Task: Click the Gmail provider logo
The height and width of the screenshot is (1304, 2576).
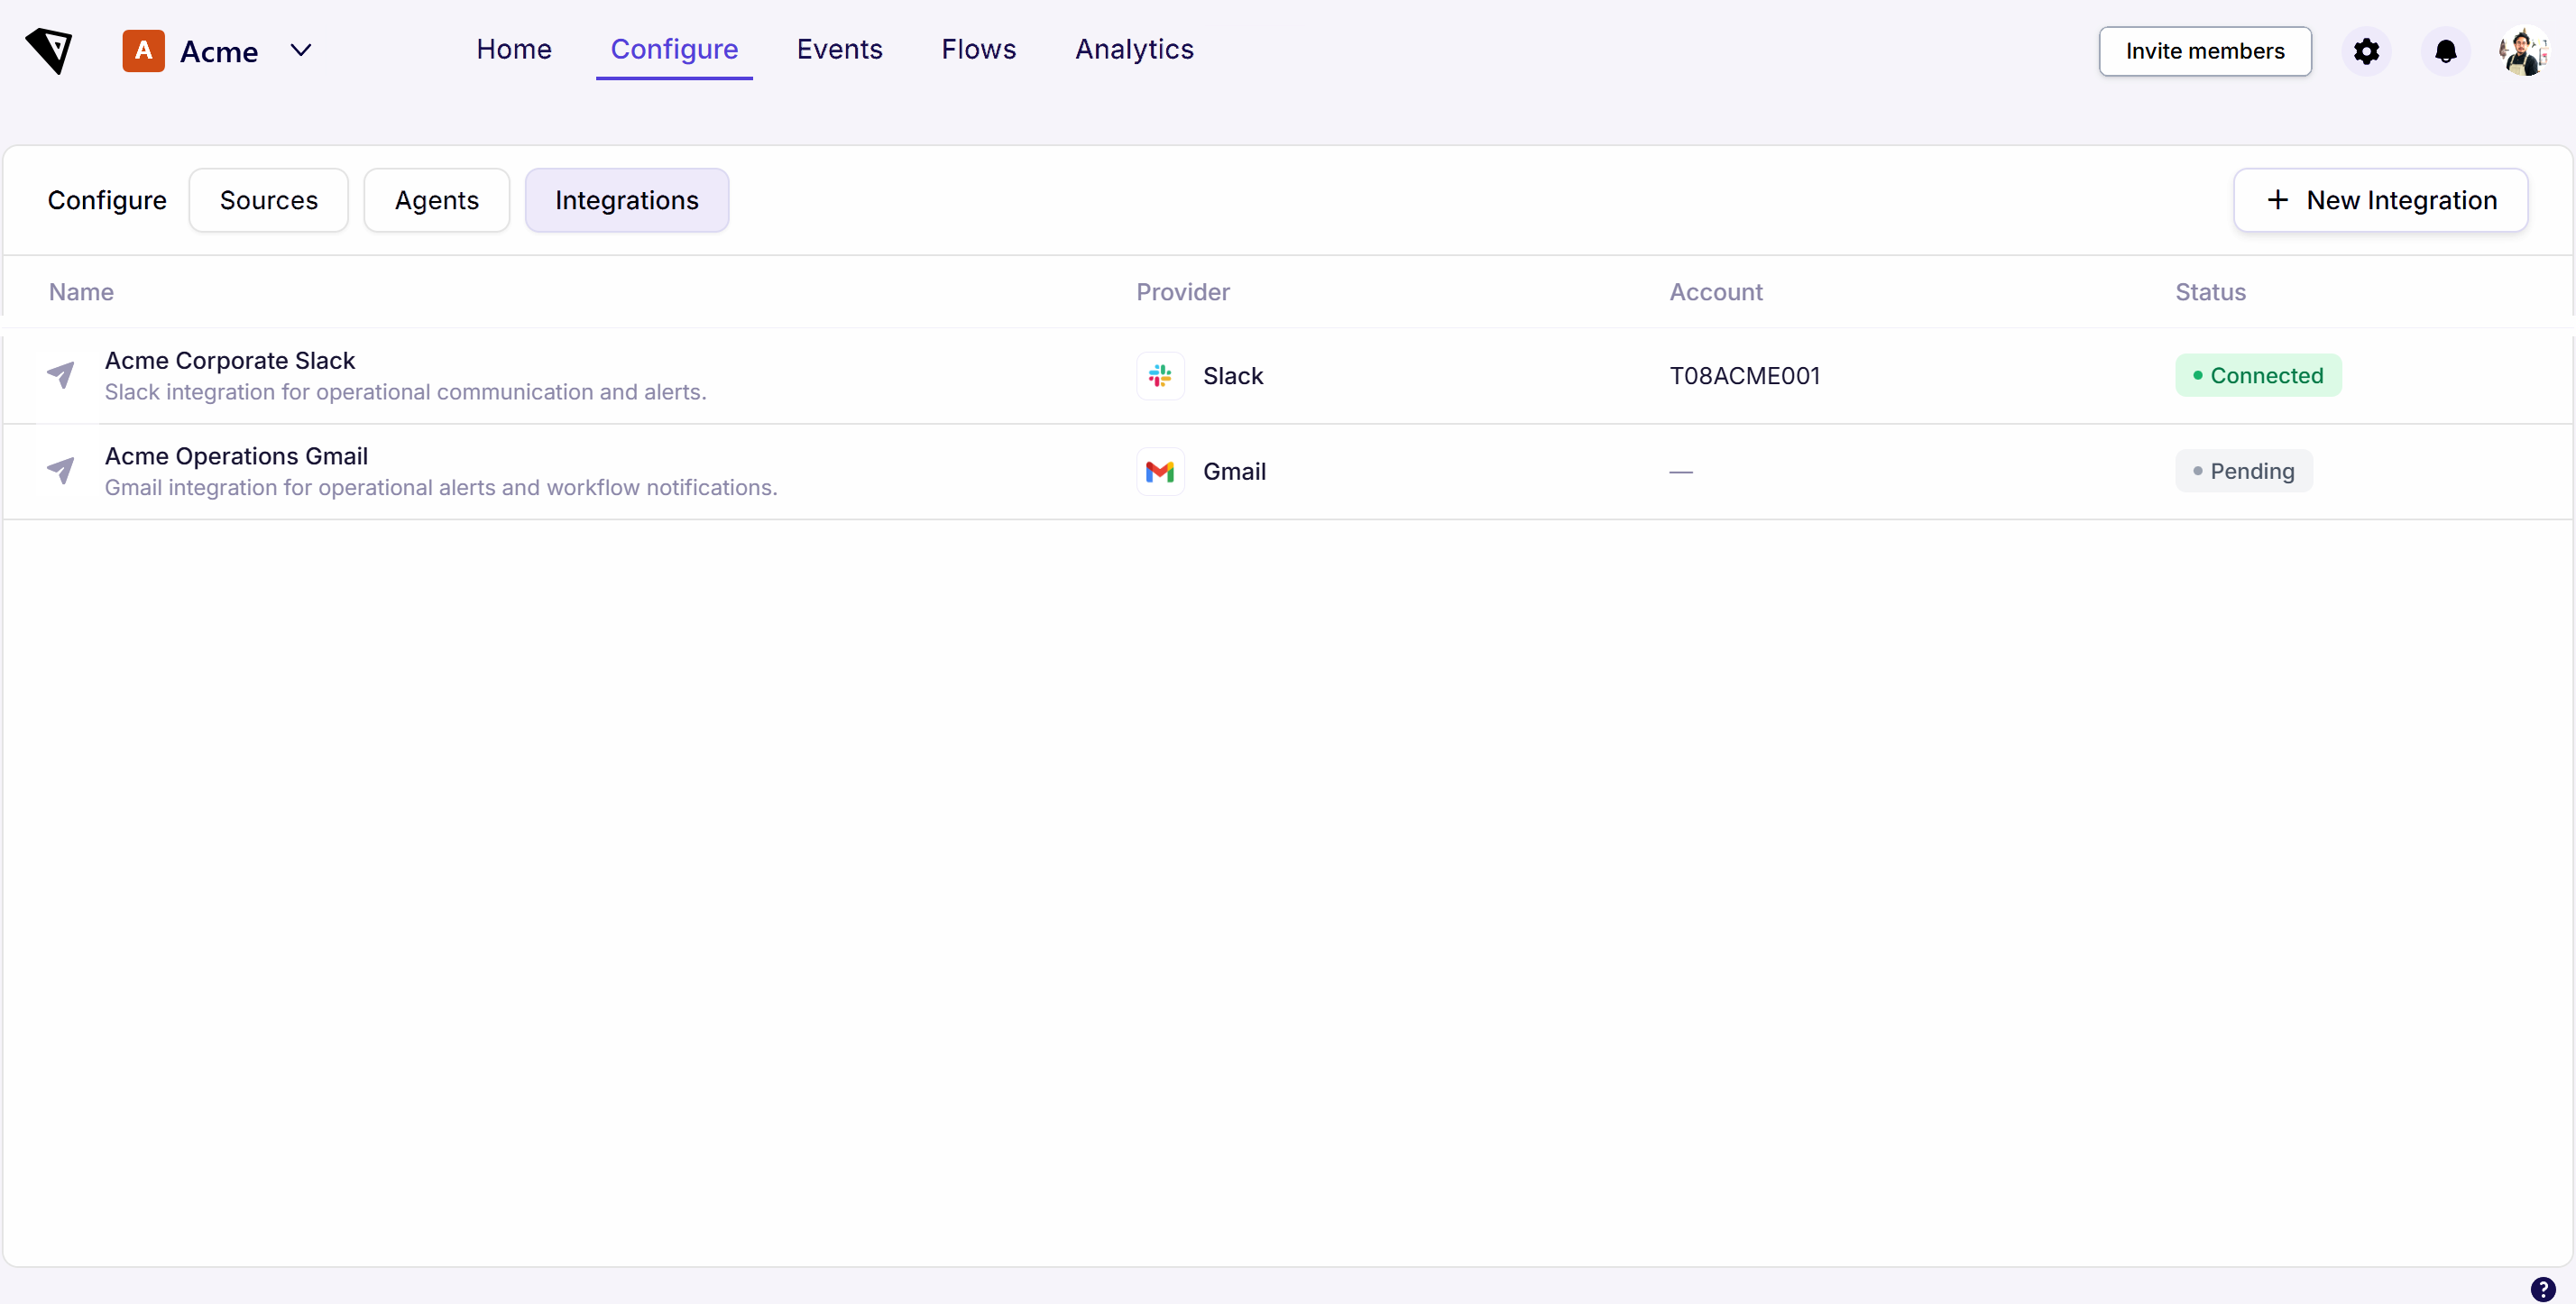Action: tap(1160, 471)
